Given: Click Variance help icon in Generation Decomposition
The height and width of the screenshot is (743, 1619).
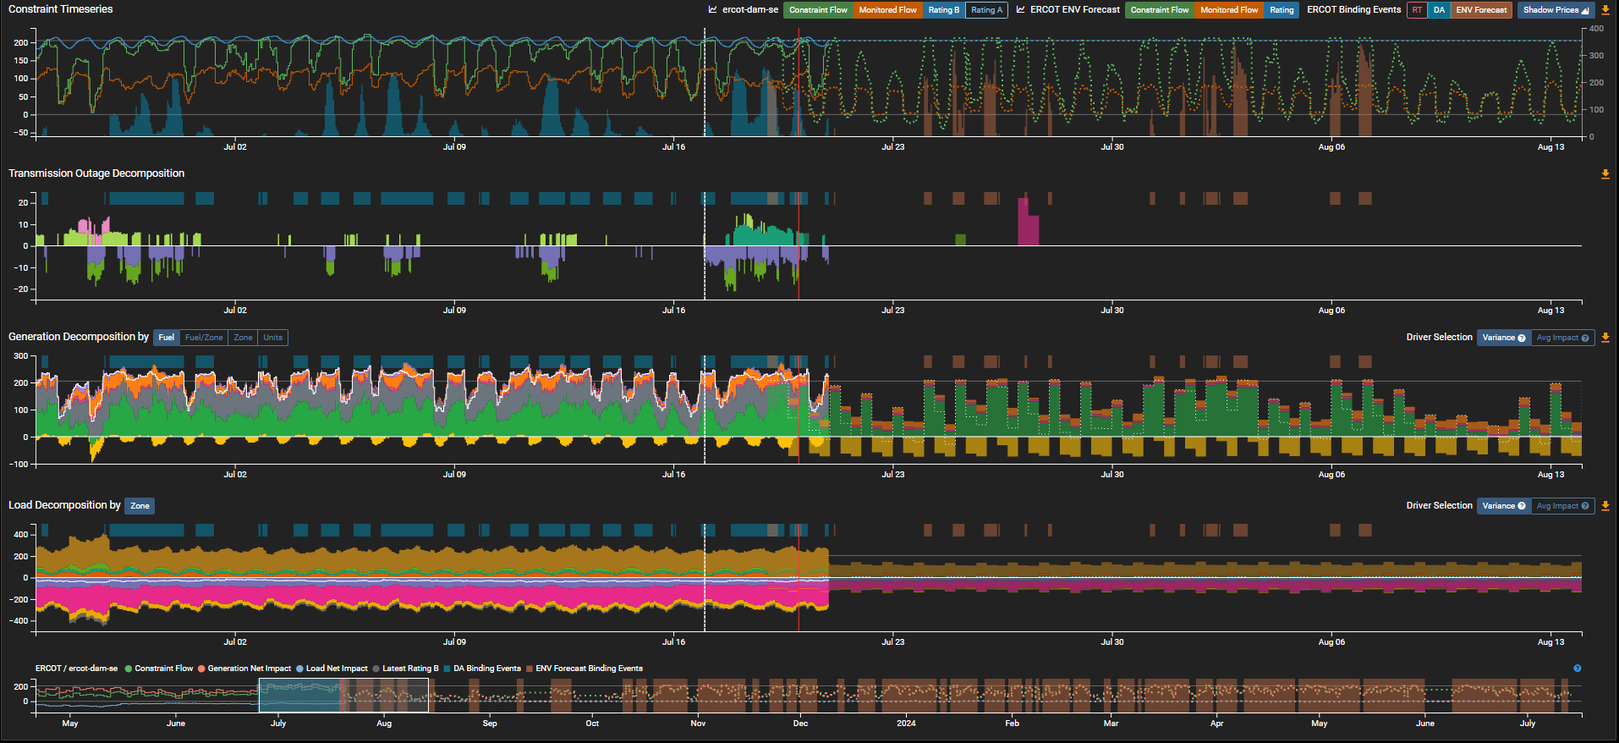Looking at the screenshot, I should [1522, 338].
